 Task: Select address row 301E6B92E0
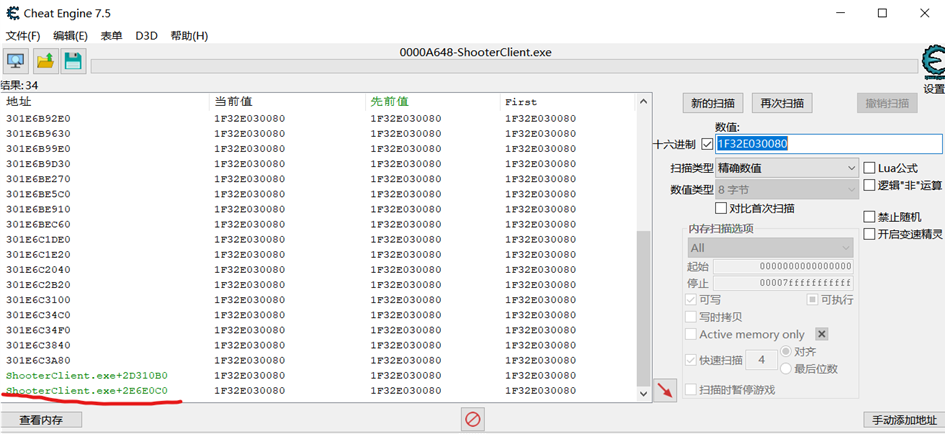click(x=319, y=118)
